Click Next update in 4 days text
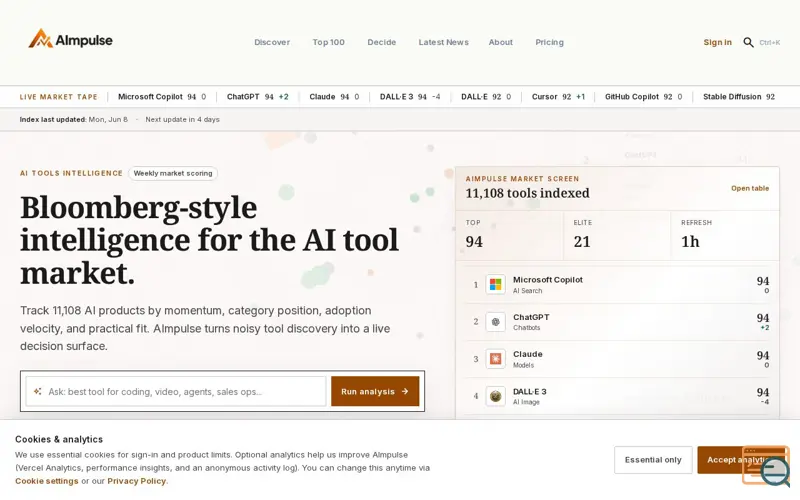 pos(182,119)
